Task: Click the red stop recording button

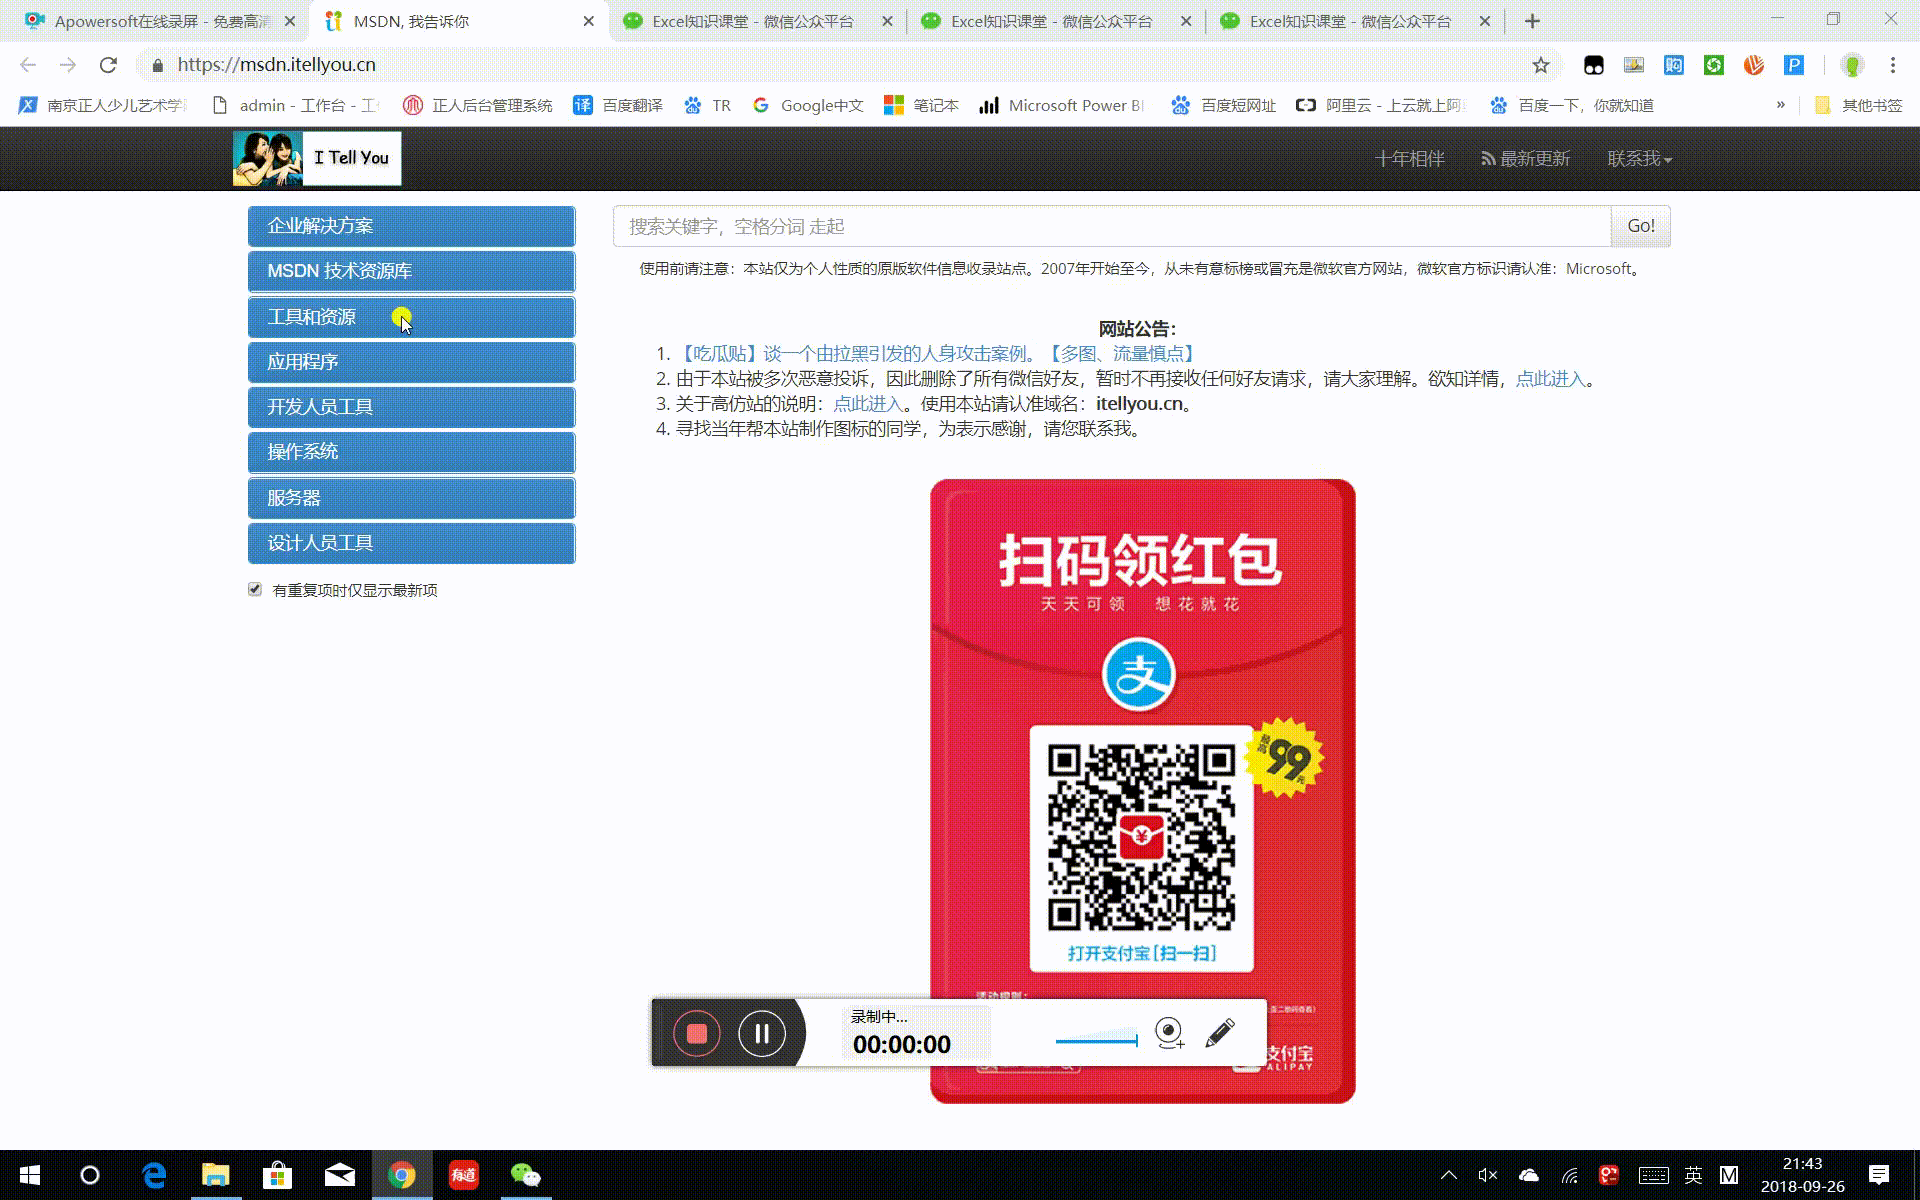Action: click(697, 1033)
